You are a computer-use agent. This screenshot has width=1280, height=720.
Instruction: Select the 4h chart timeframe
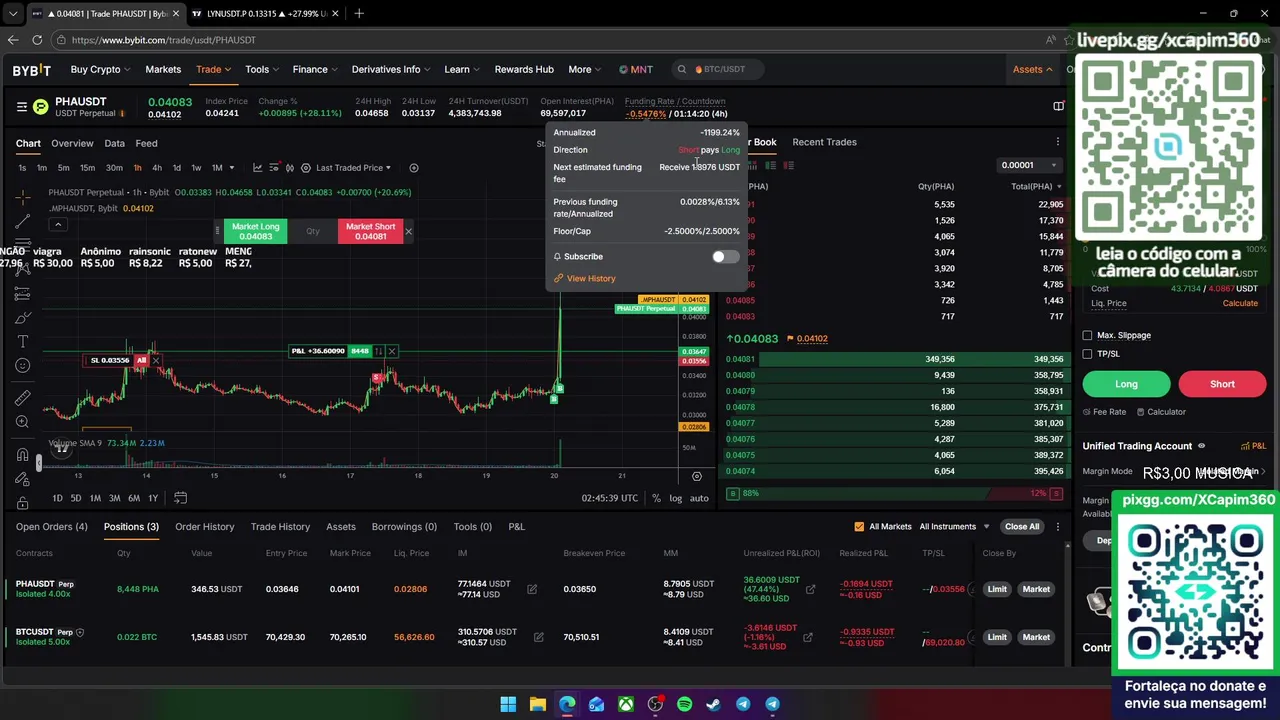pos(157,168)
